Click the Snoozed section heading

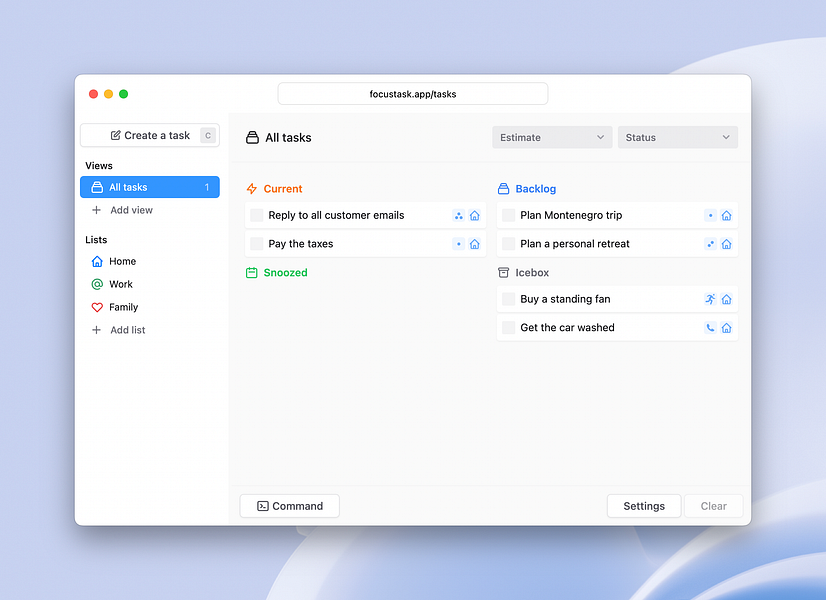pyautogui.click(x=286, y=273)
